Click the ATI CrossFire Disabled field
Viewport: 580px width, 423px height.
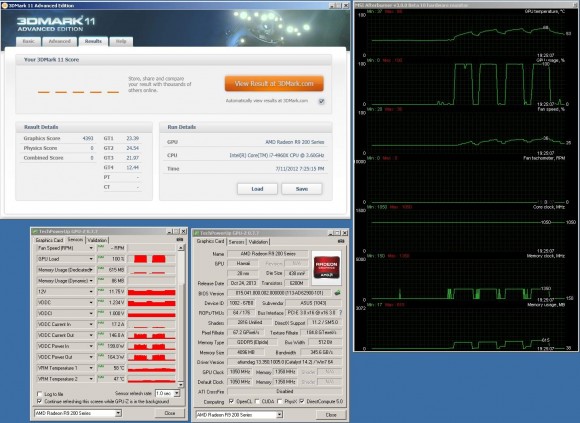point(284,391)
